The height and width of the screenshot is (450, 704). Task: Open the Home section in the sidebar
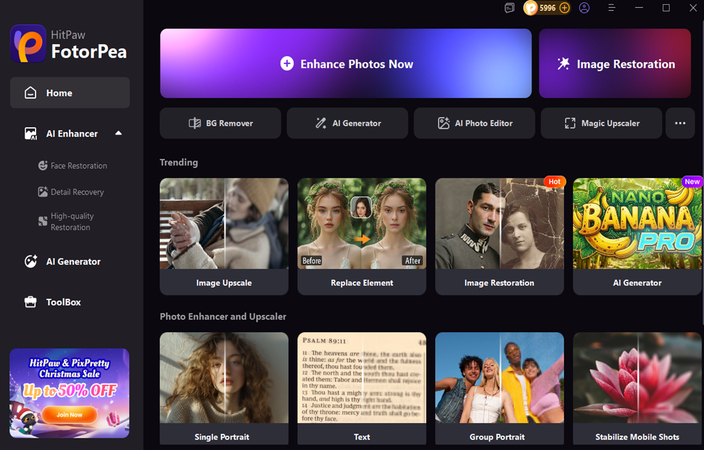coord(70,93)
